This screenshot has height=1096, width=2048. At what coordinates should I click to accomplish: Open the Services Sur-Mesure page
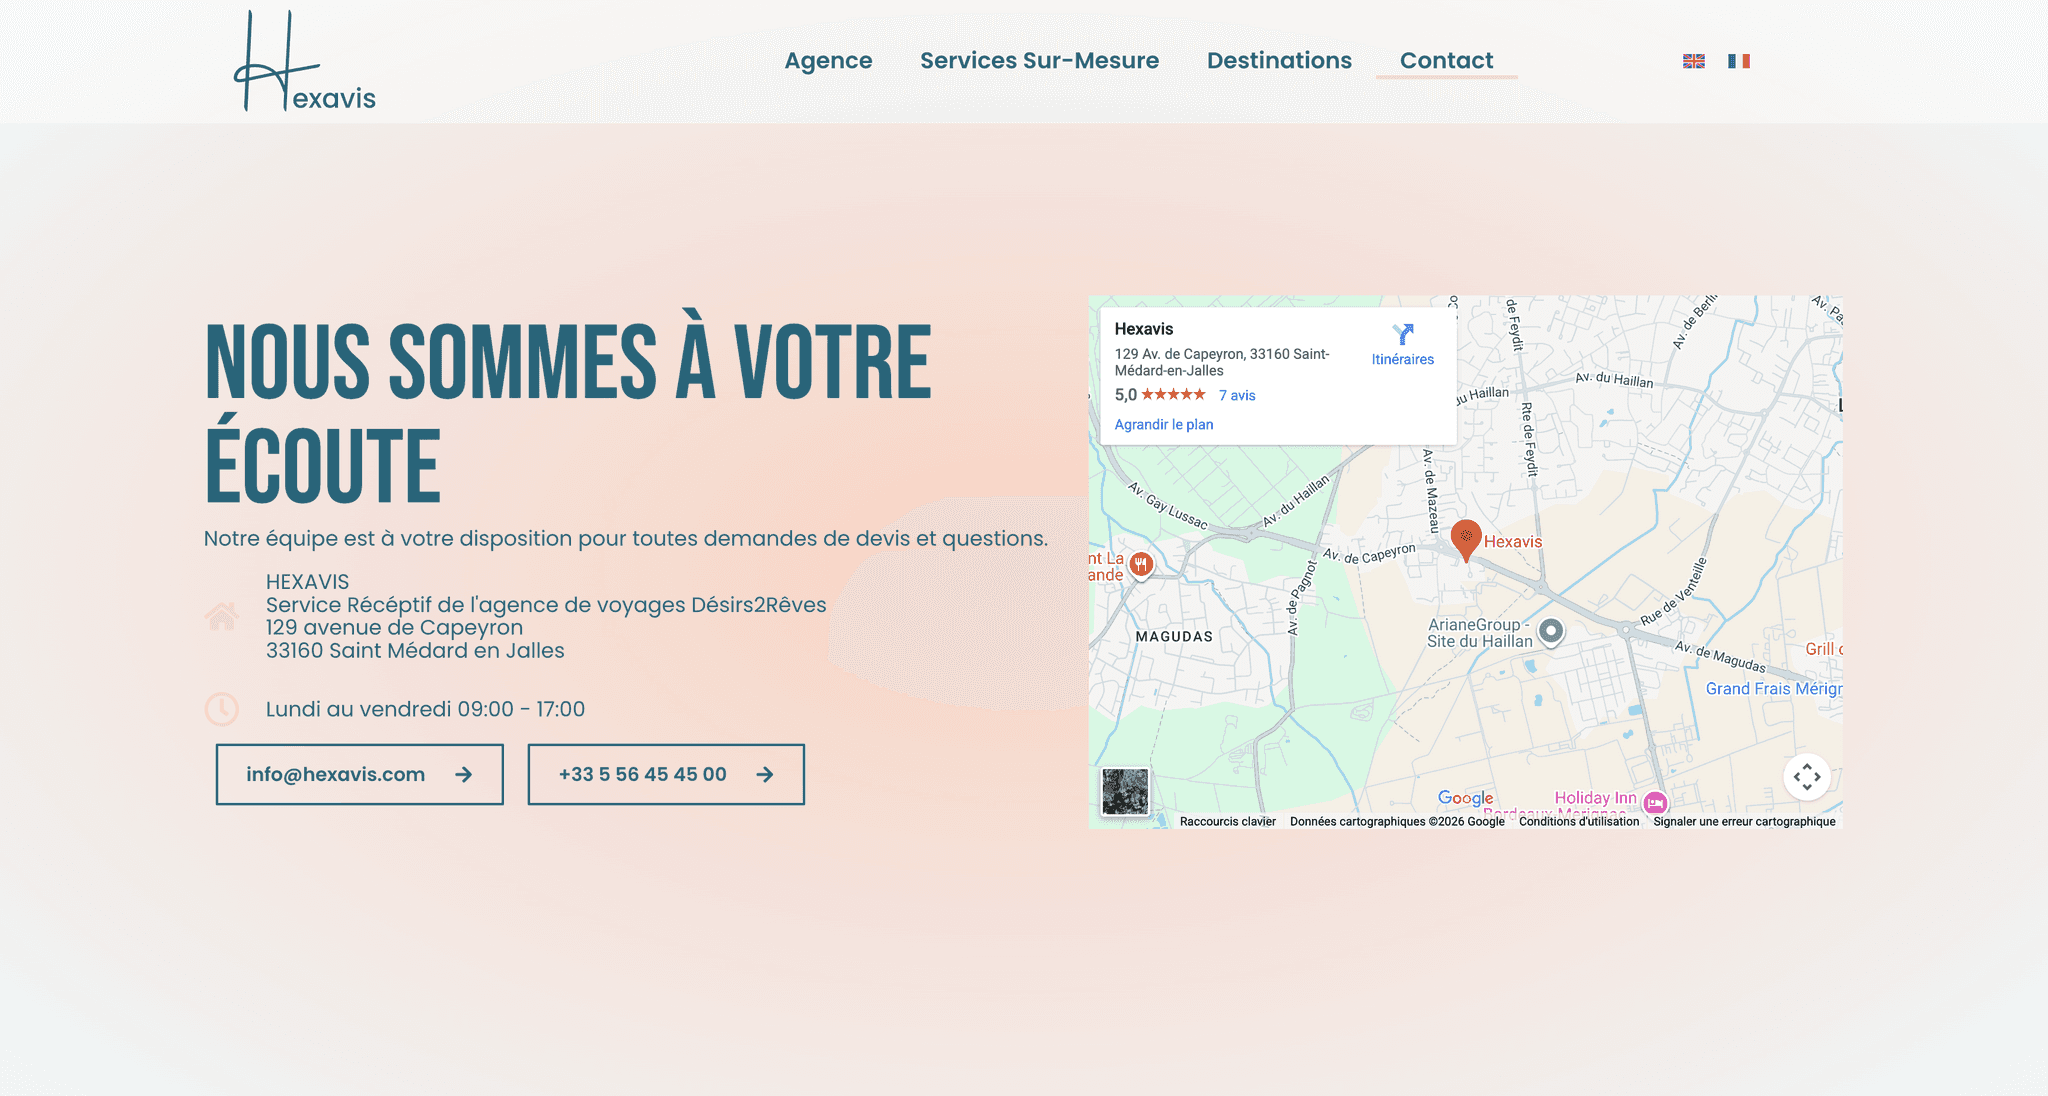pyautogui.click(x=1039, y=60)
